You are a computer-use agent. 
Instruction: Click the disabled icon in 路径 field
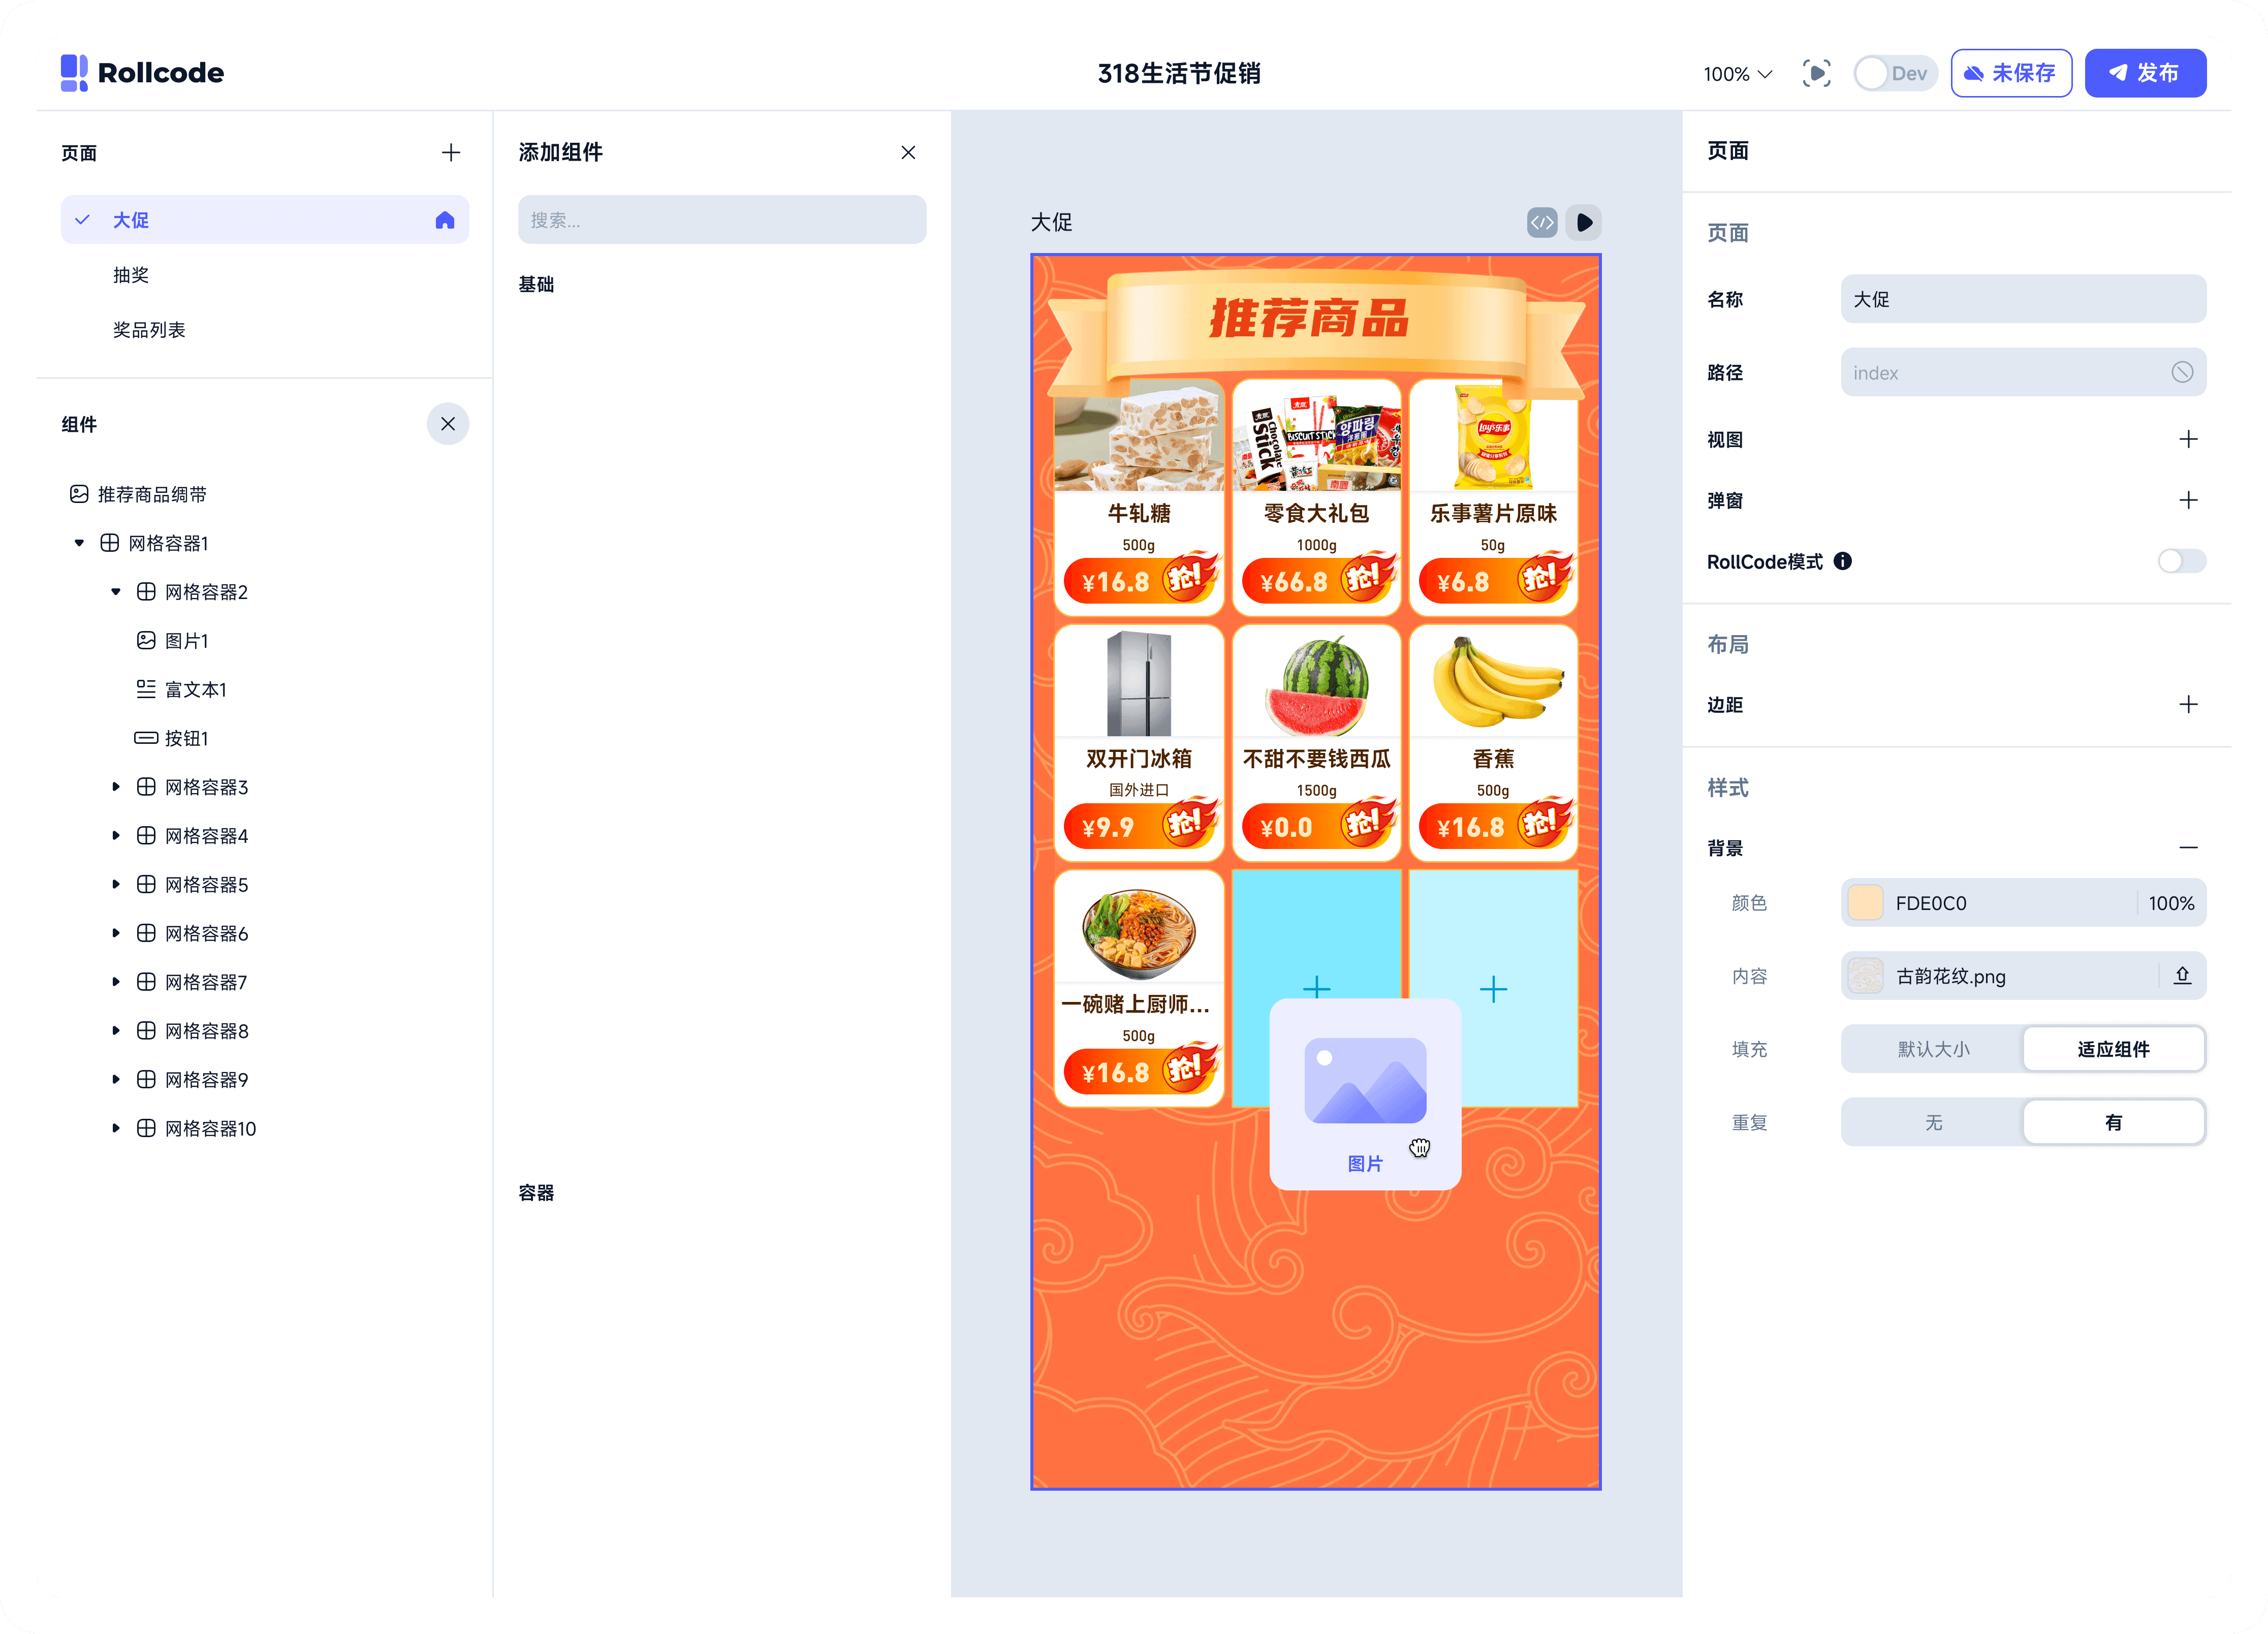(2182, 372)
